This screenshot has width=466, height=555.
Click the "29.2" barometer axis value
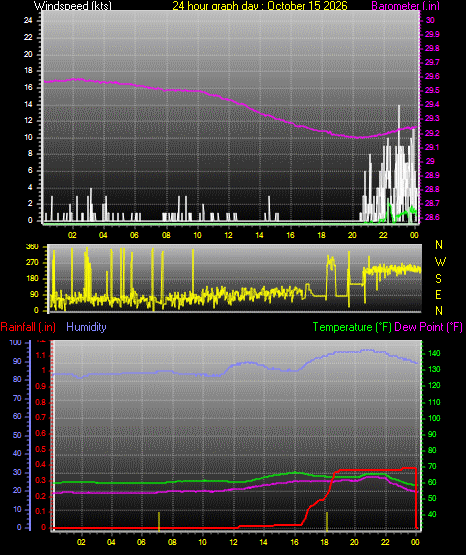pos(432,133)
